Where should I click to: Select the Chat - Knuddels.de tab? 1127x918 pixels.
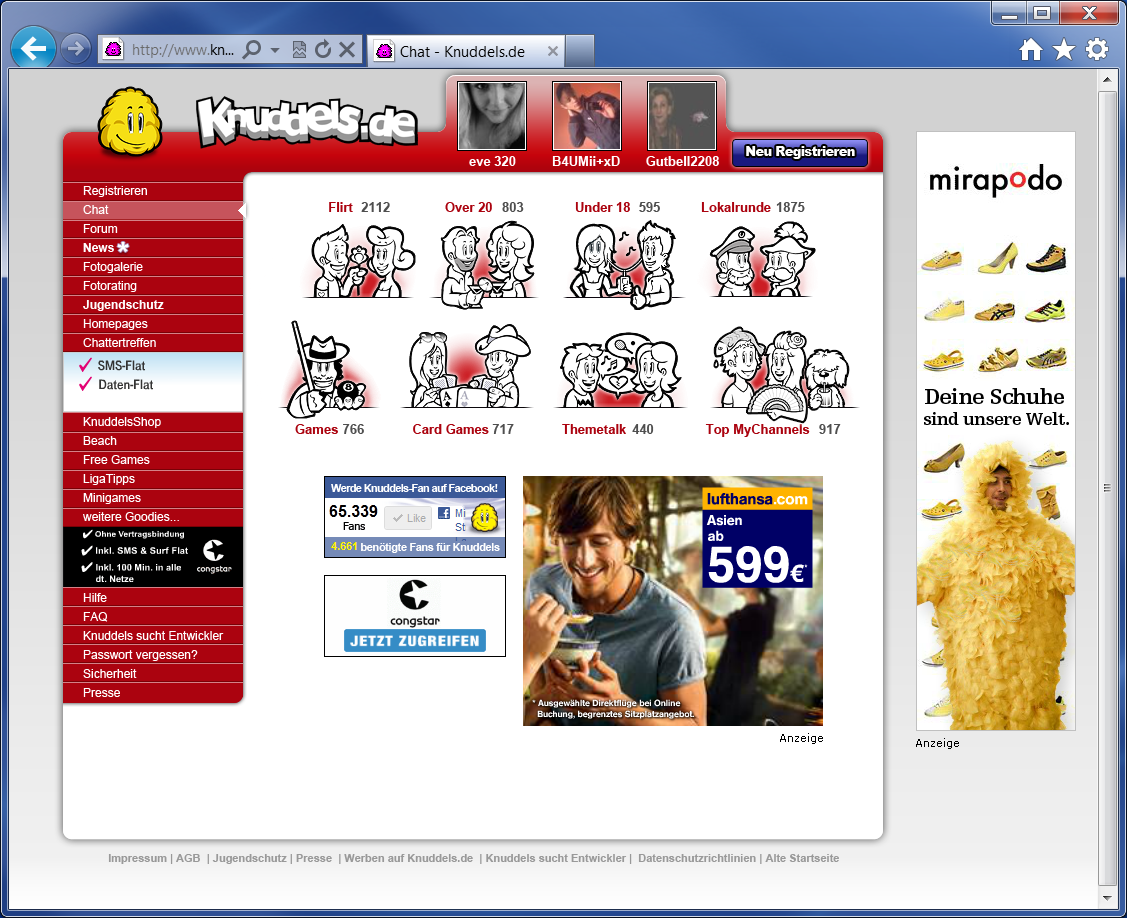coord(466,51)
